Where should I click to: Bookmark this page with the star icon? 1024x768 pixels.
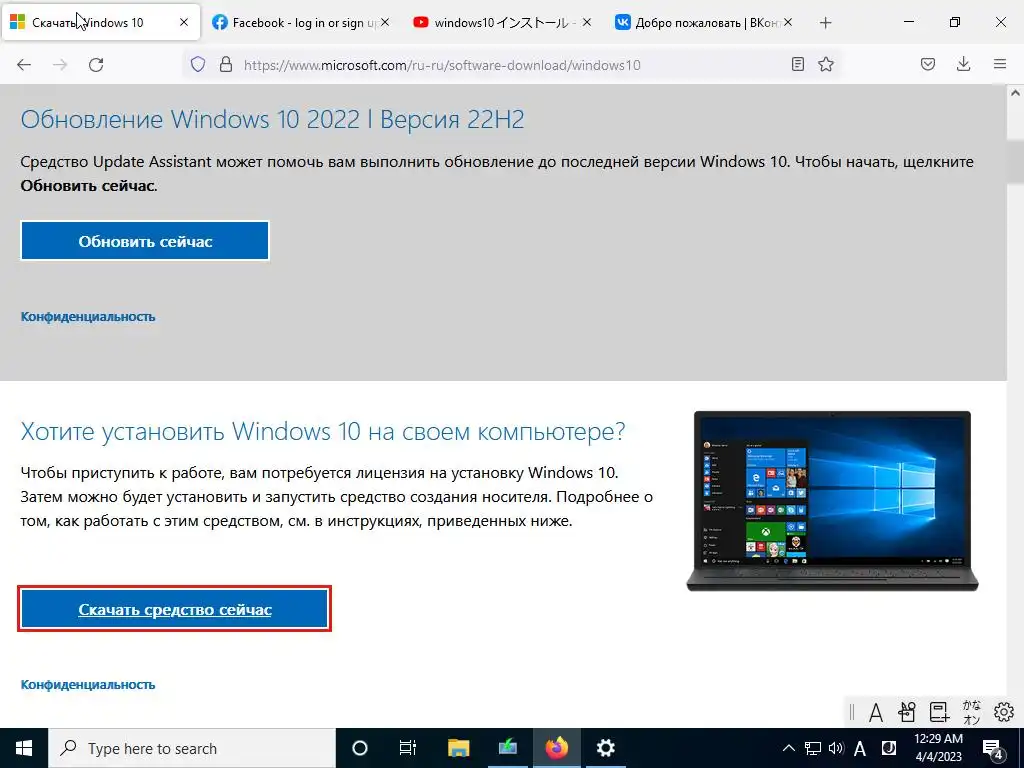click(x=826, y=64)
